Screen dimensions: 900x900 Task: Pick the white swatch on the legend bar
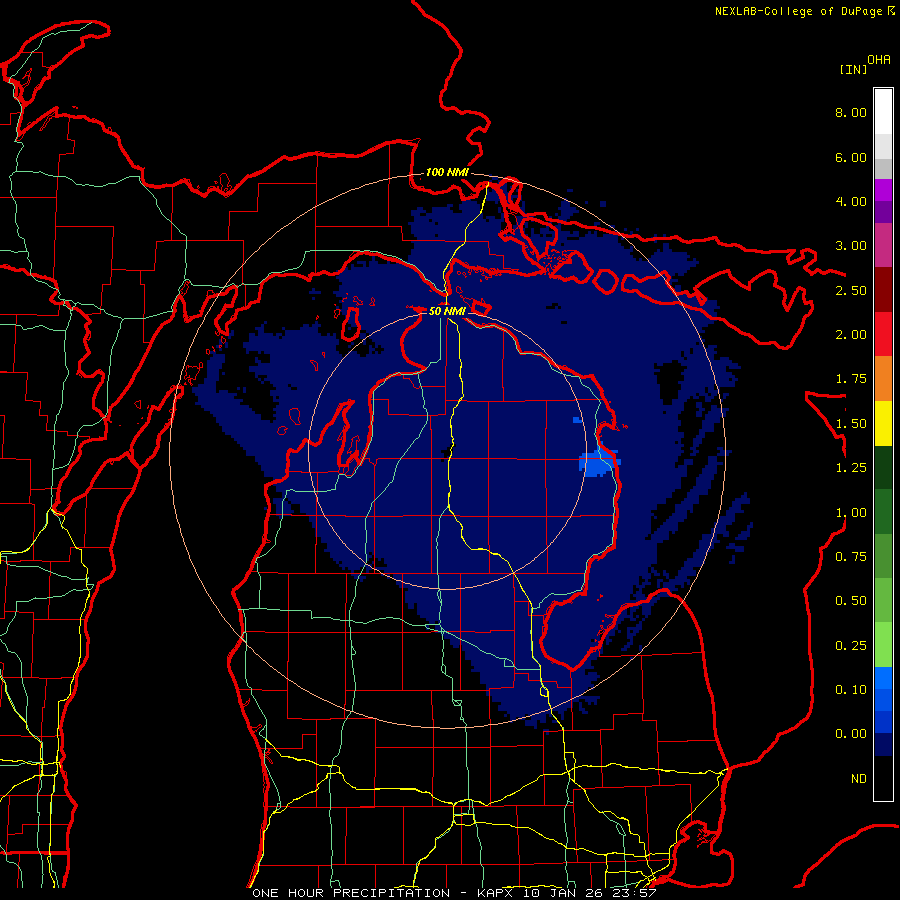[883, 112]
